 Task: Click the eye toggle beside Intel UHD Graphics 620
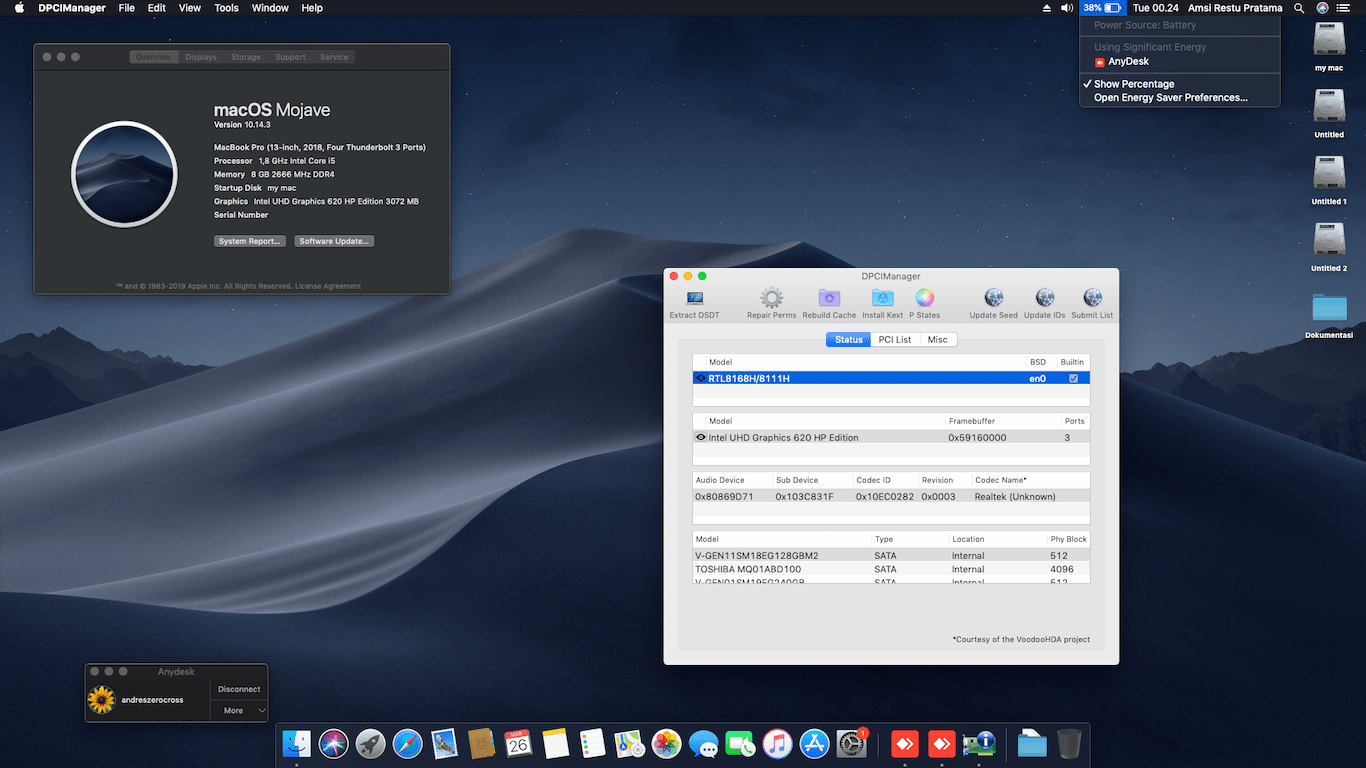[700, 437]
